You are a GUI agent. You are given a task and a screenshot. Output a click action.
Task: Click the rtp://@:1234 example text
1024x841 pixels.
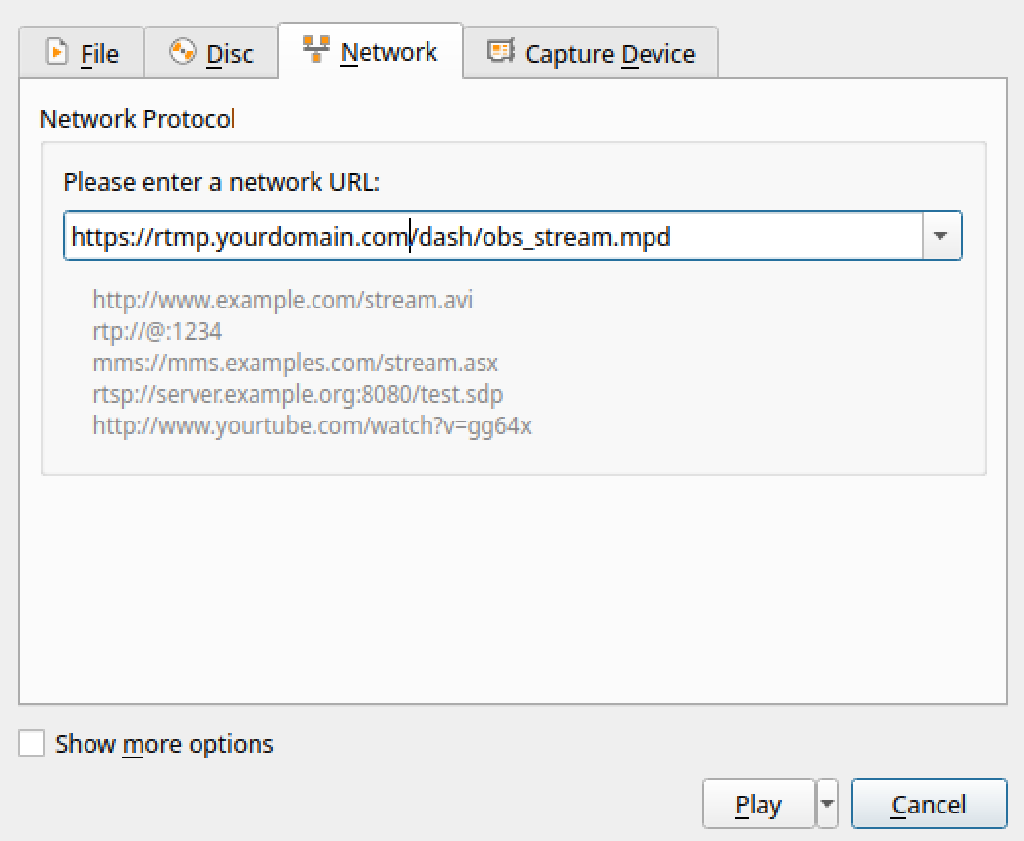pyautogui.click(x=157, y=331)
